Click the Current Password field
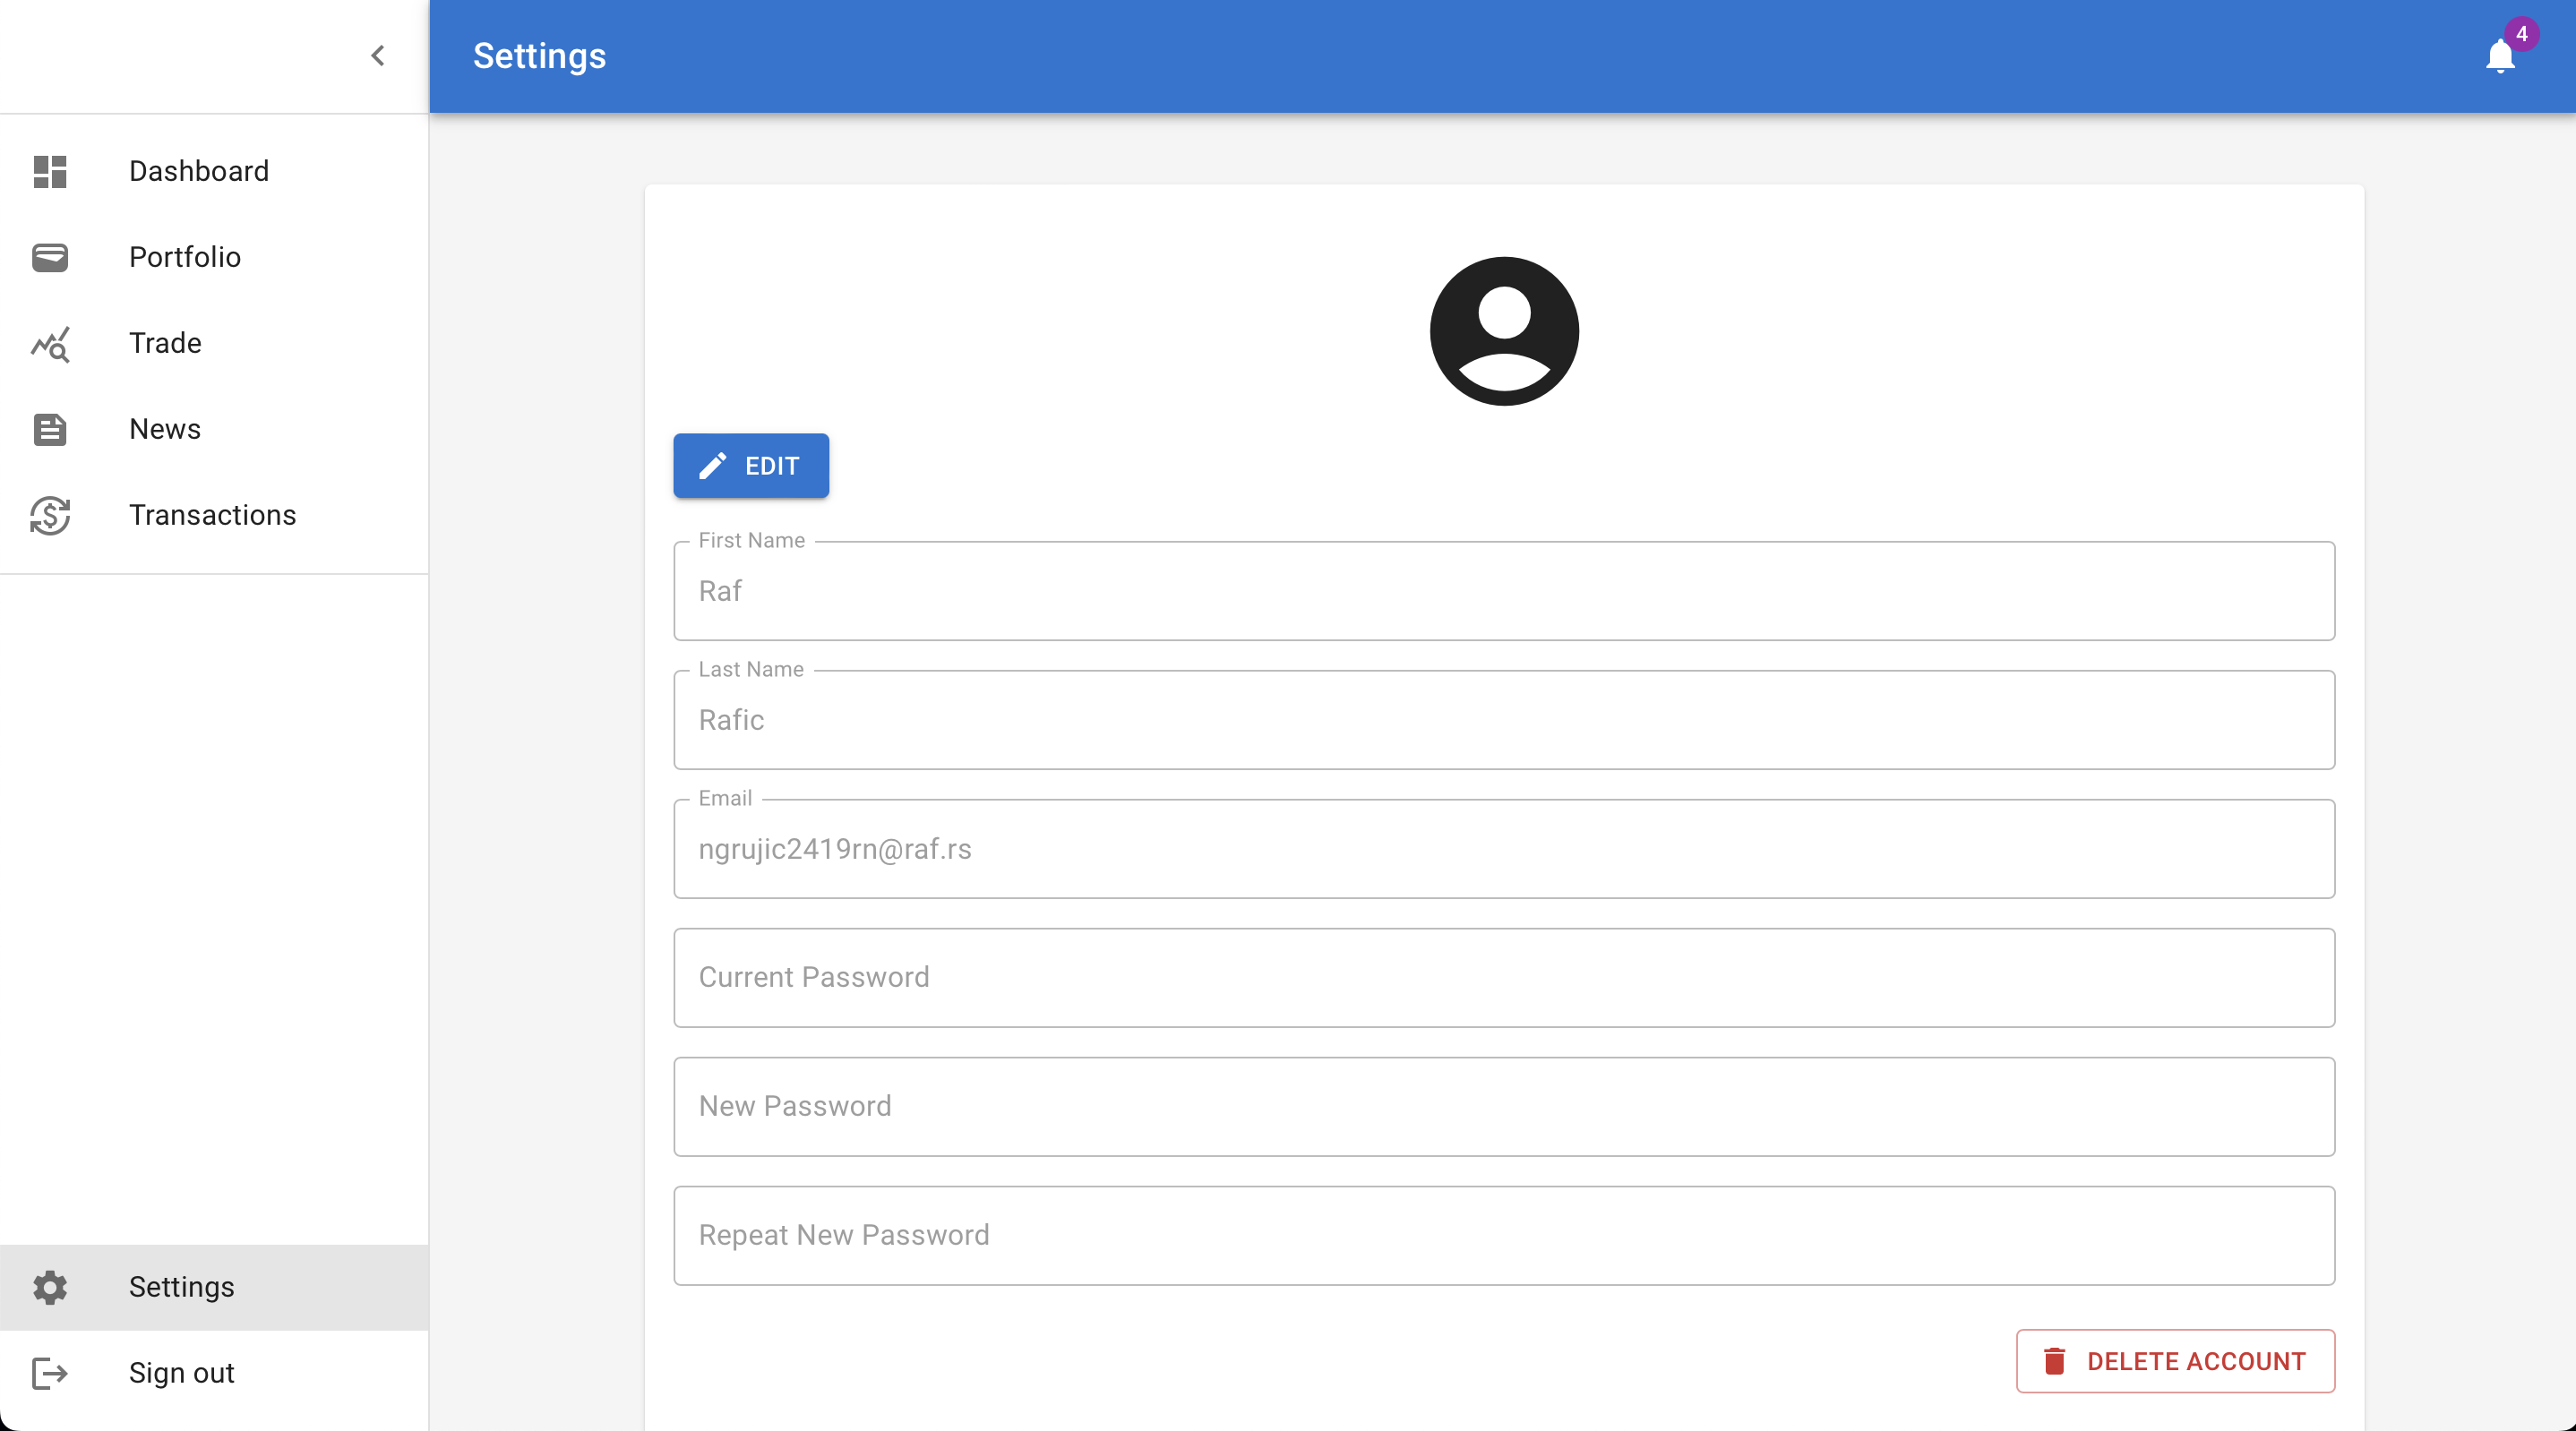Screen dimensions: 2576x1431 tap(1504, 978)
